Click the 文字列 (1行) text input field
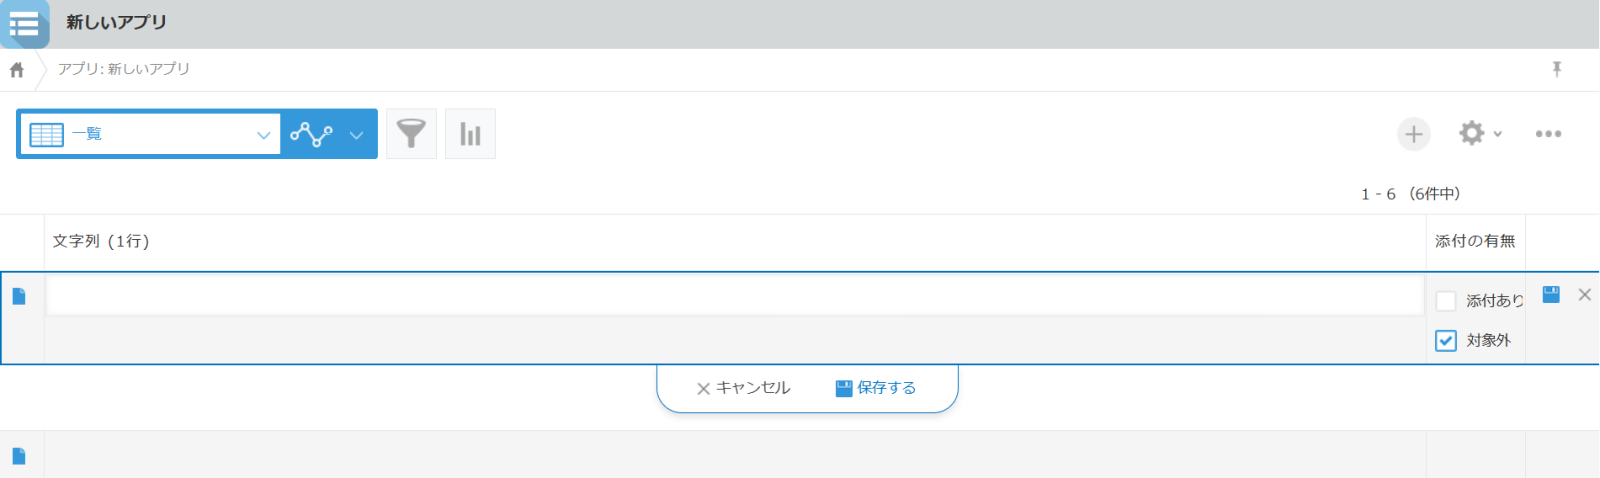The height and width of the screenshot is (478, 1600). point(735,296)
